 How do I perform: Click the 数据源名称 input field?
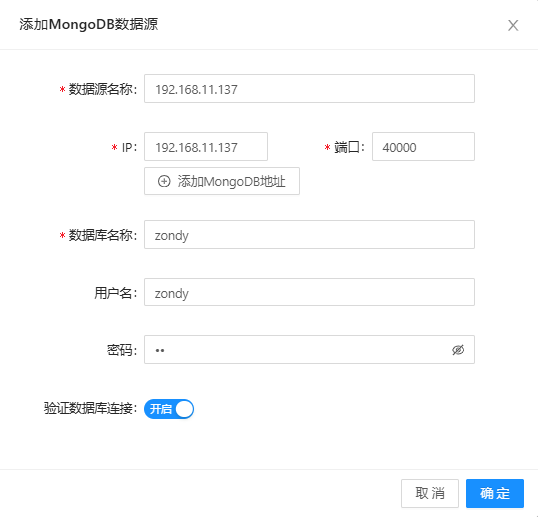tap(309, 89)
